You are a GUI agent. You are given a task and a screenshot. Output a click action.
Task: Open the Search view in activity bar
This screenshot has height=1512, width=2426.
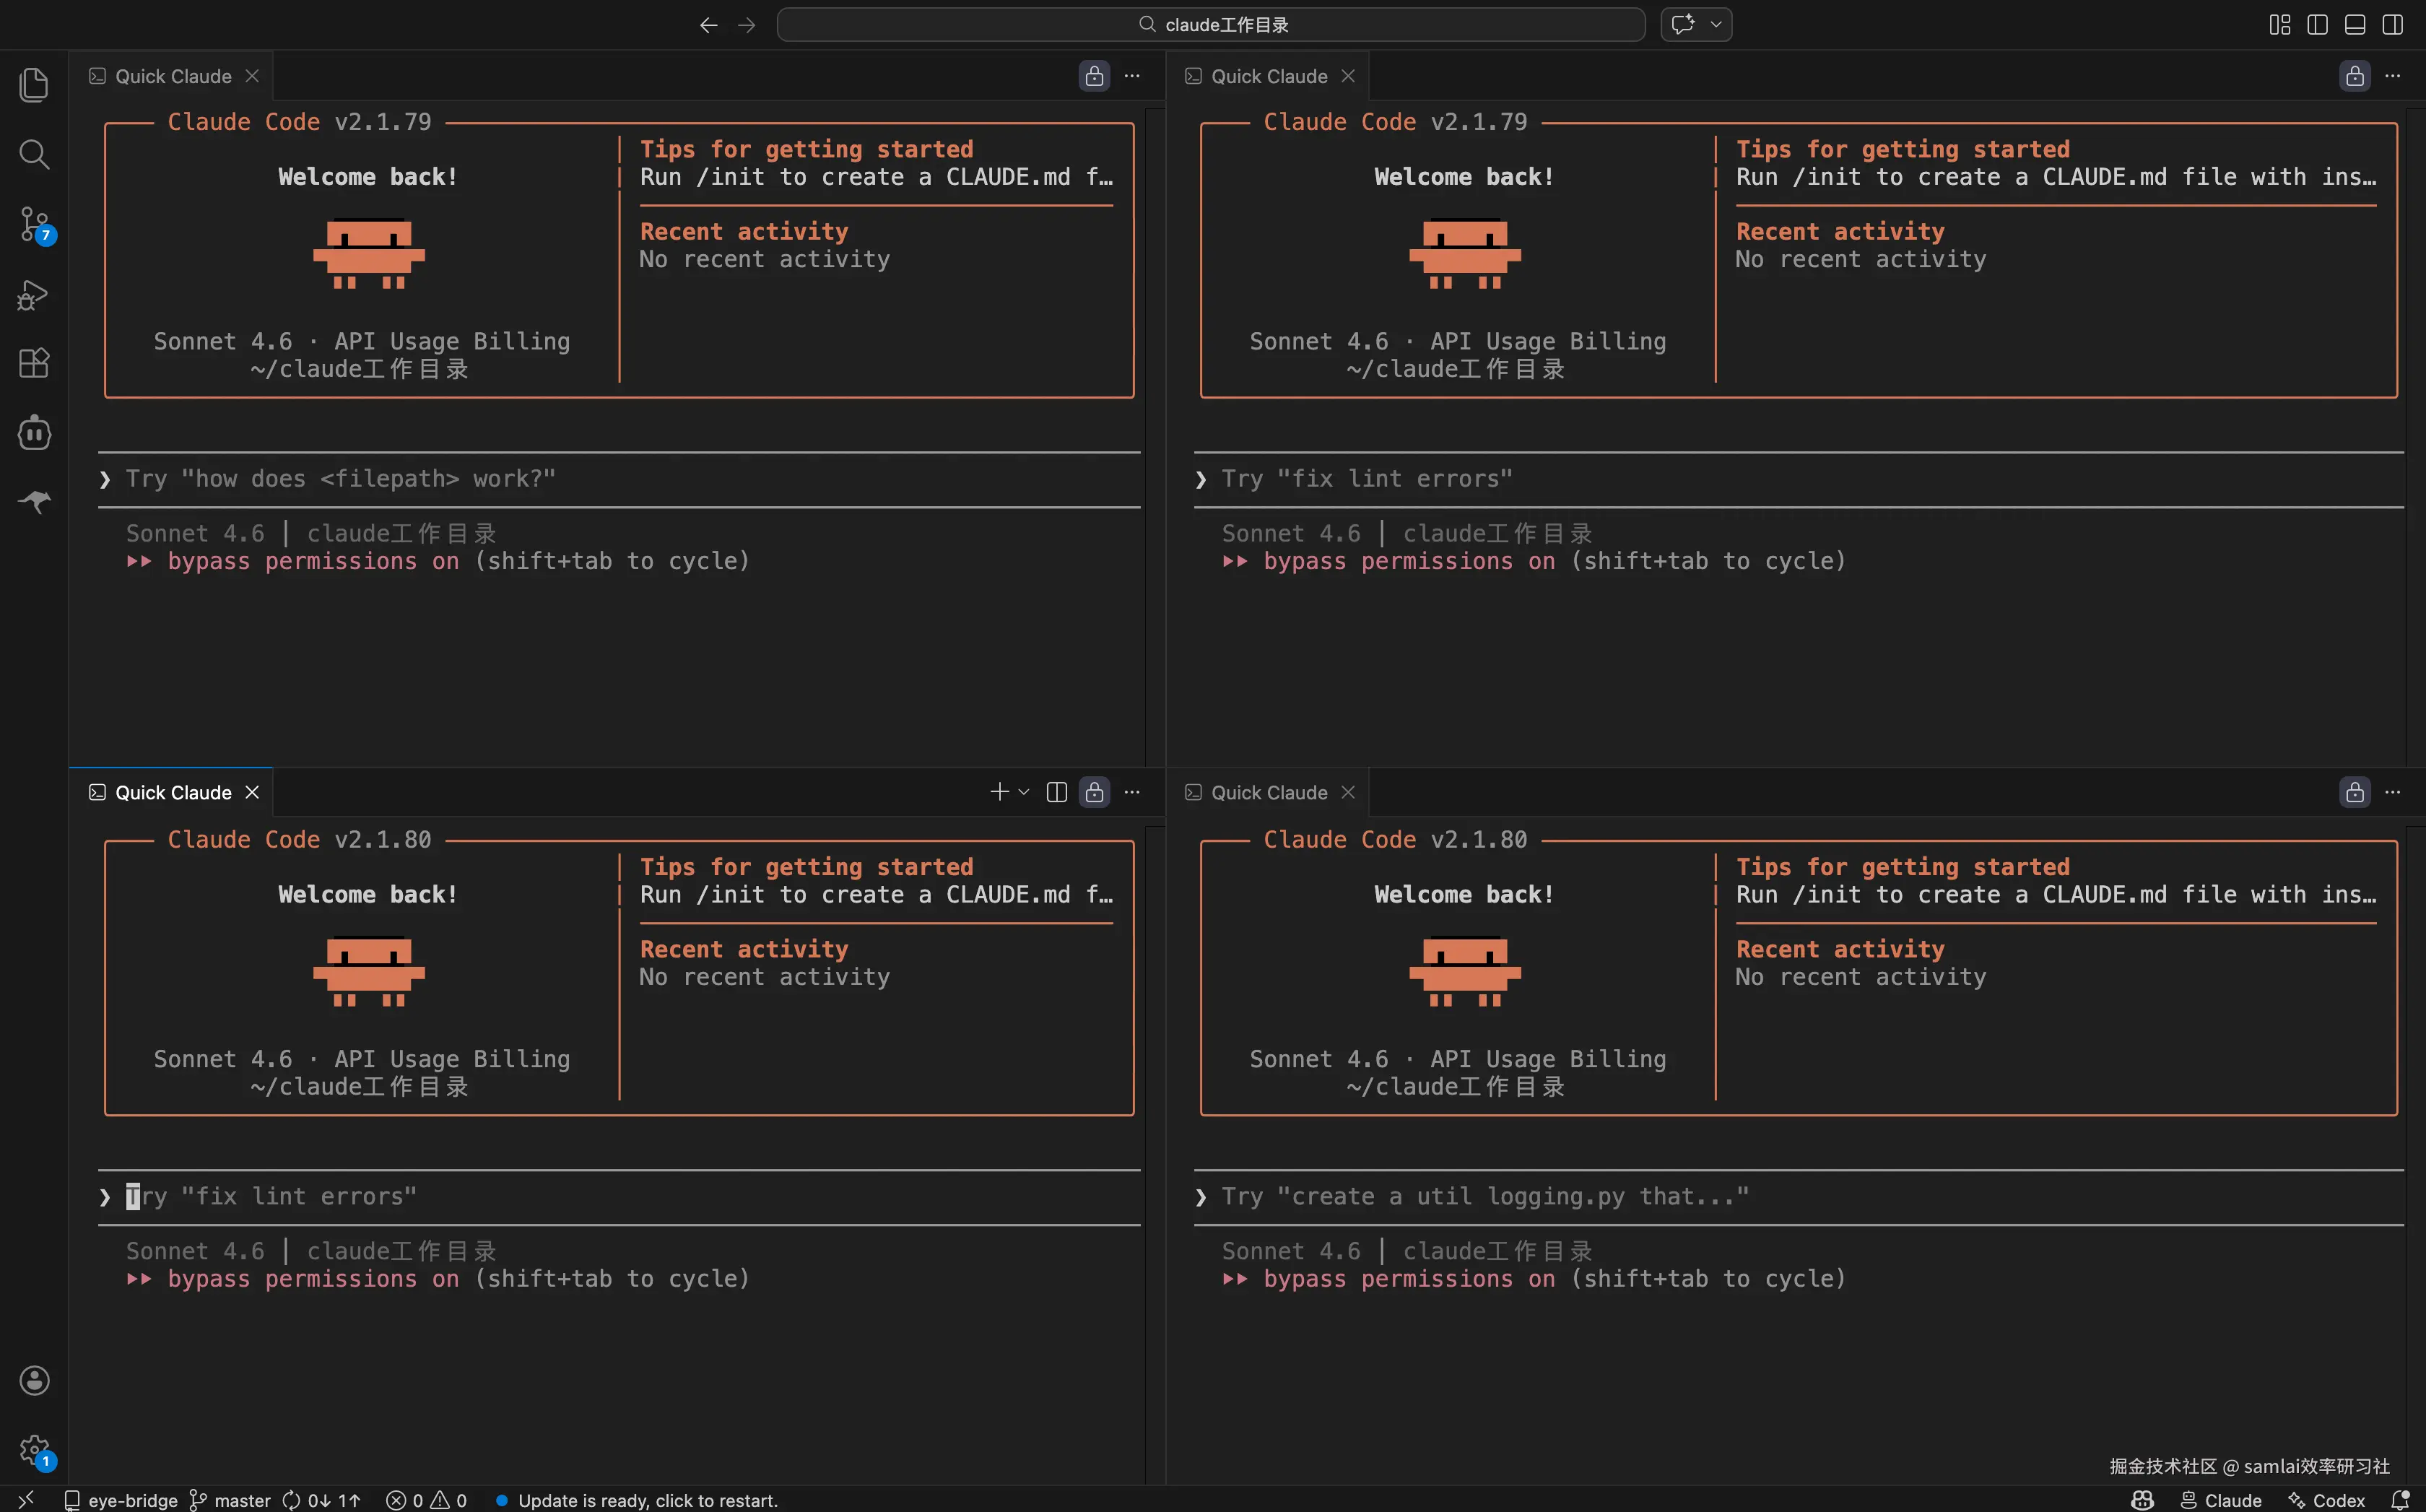pos(34,154)
